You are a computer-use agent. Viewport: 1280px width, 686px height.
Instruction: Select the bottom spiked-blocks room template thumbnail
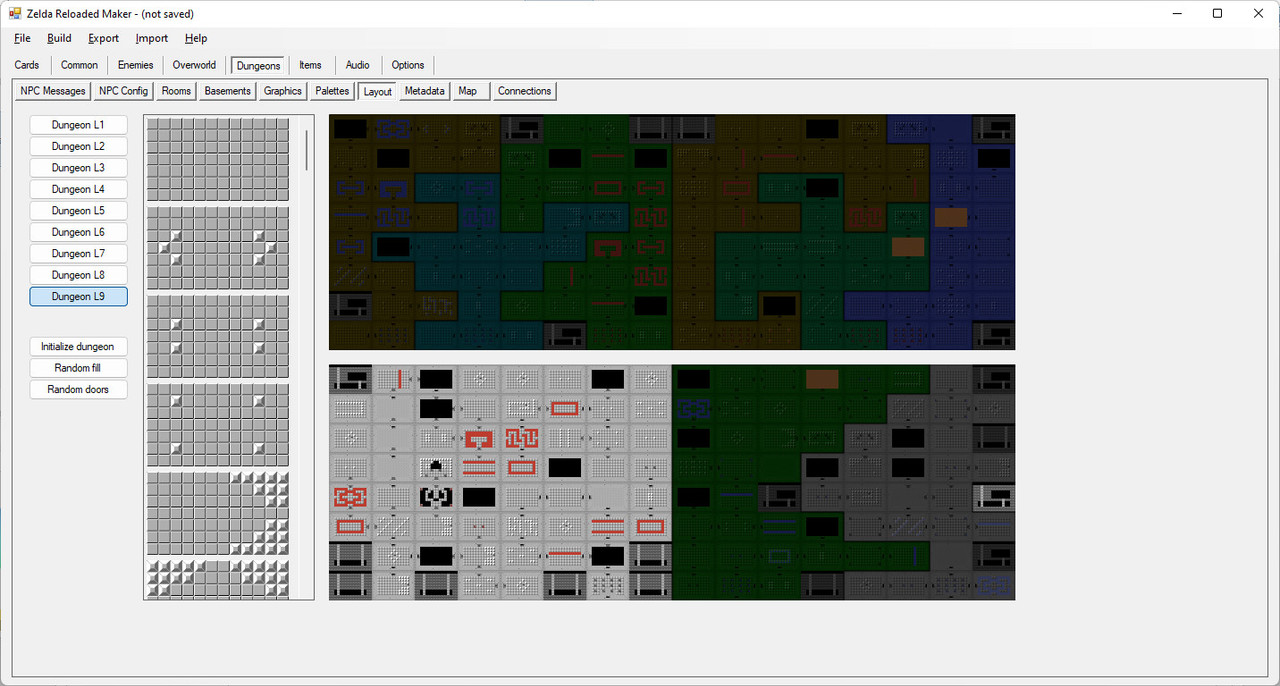[x=218, y=579]
